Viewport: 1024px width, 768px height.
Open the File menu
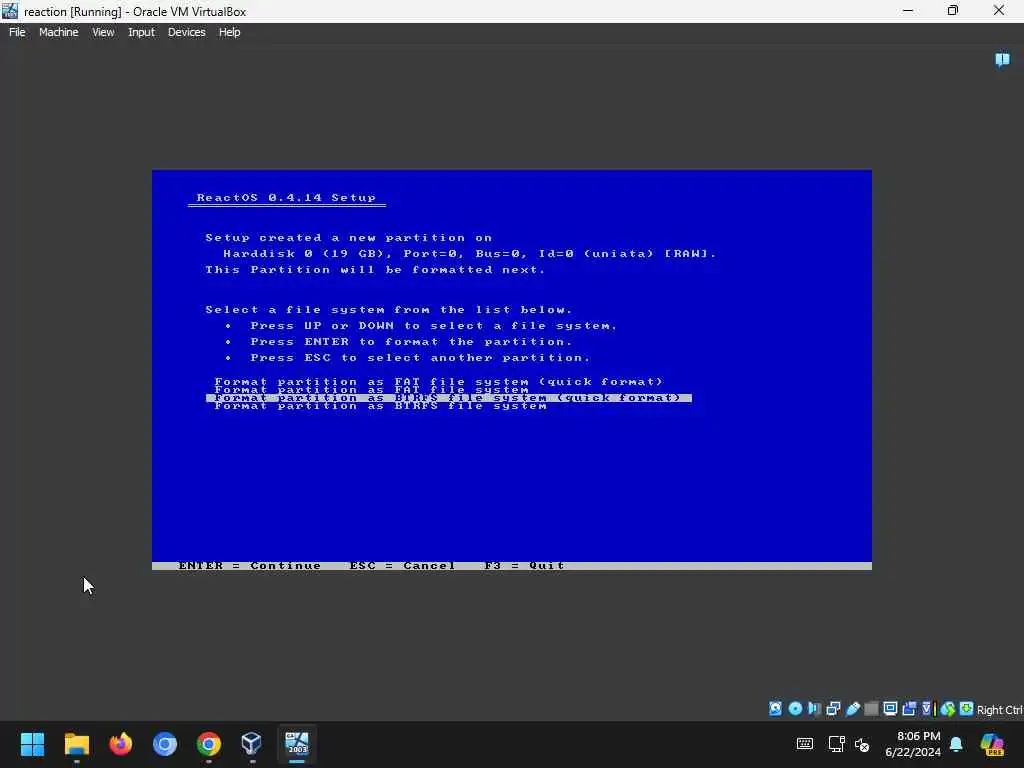point(17,32)
